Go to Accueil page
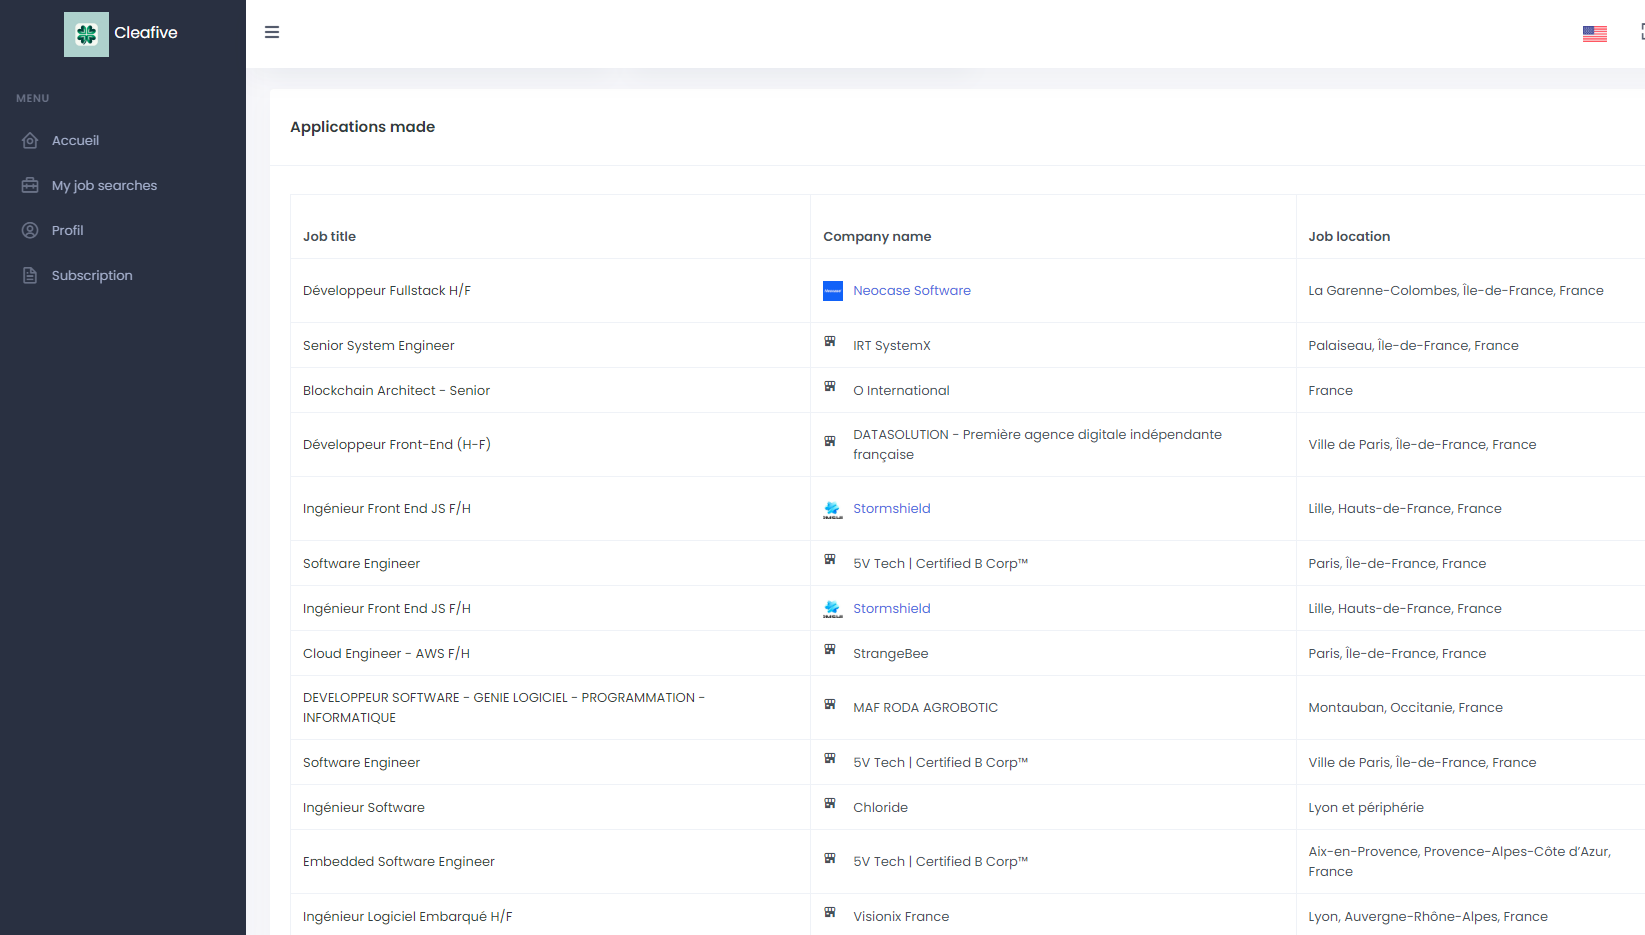Viewport: 1645px width, 935px height. [x=75, y=140]
